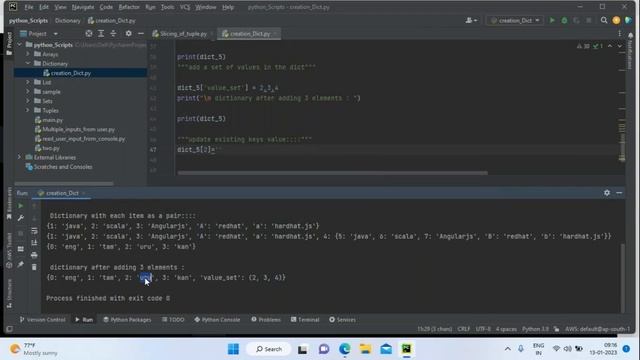Click the select opened file target icon
Viewport: 640px width, 360px height.
point(89,33)
